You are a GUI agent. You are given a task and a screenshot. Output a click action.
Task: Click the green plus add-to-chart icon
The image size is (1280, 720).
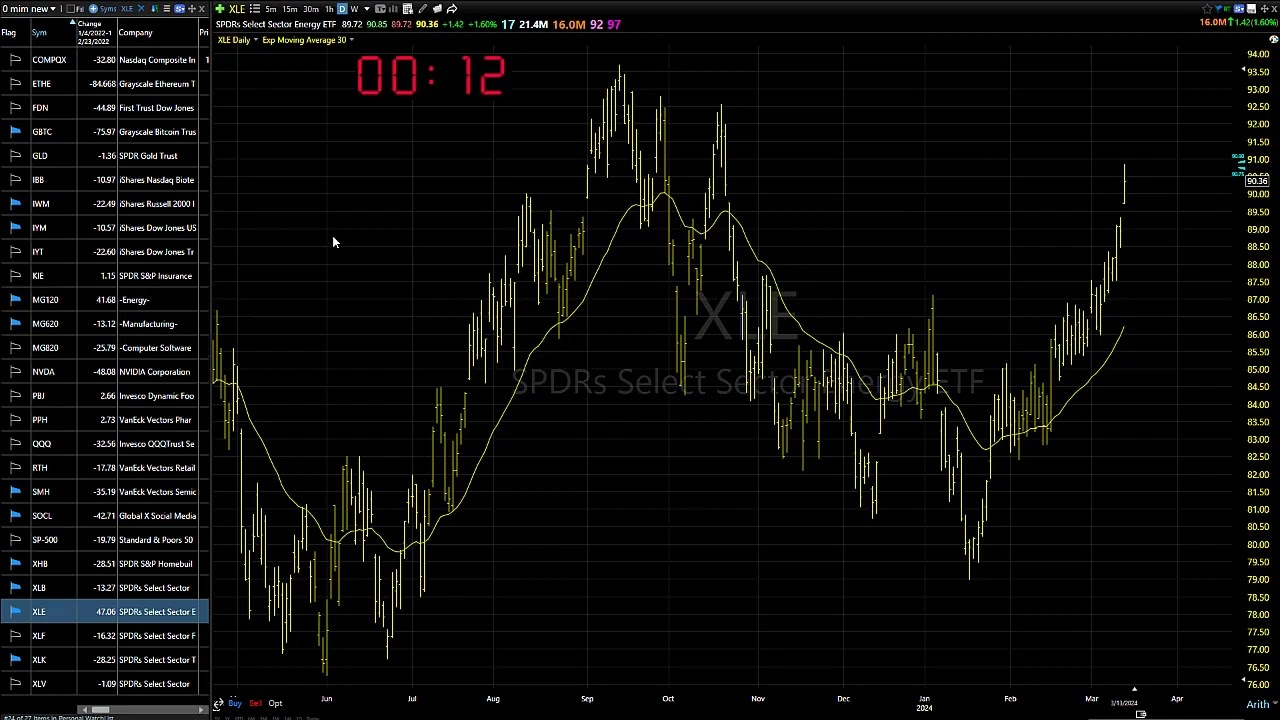[x=220, y=9]
